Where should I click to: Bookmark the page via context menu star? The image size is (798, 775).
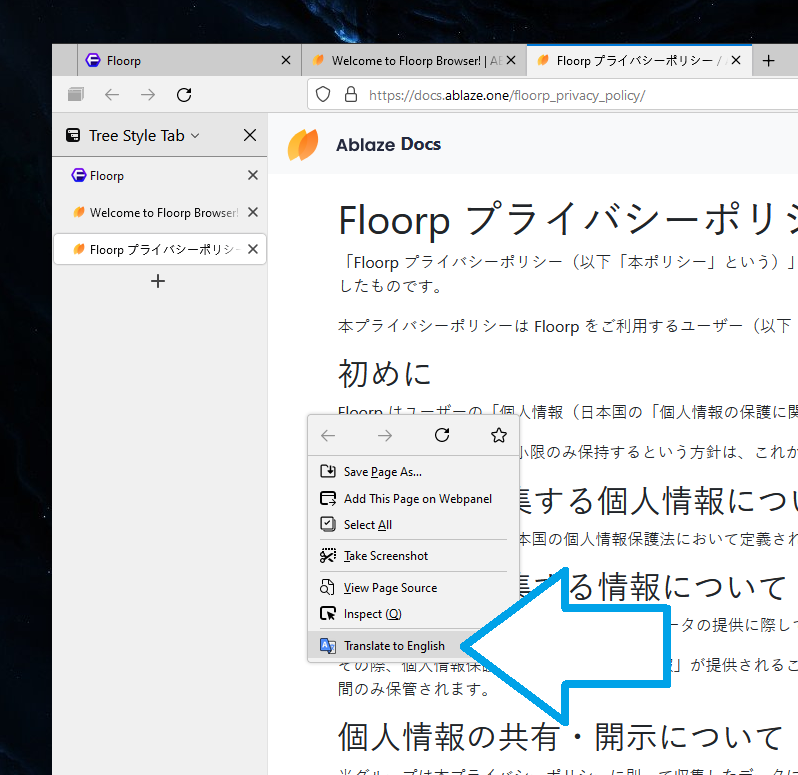[499, 435]
